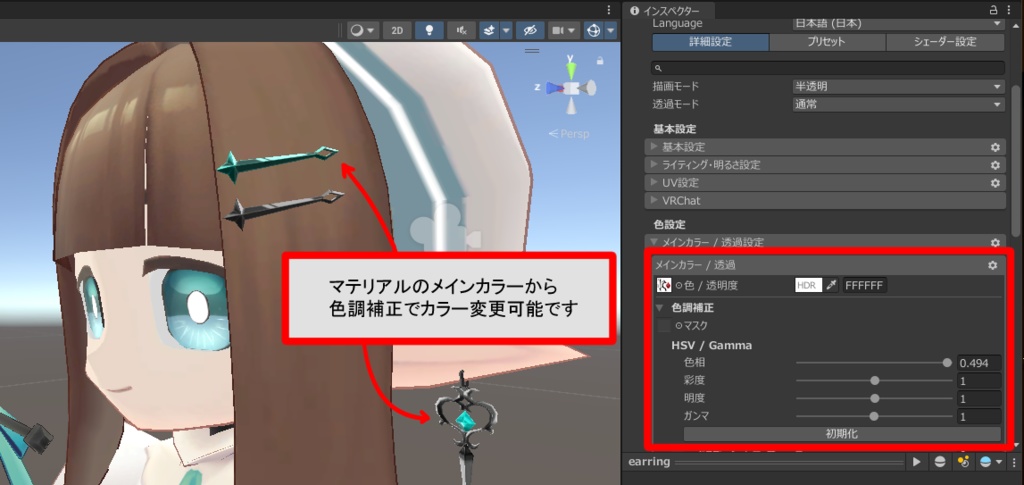Click the 明度 value field
1024x485 pixels.
click(979, 399)
